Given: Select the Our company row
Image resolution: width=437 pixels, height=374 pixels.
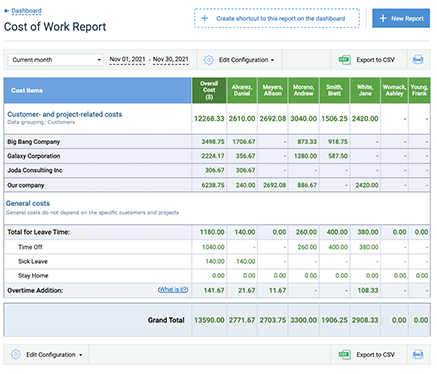Looking at the screenshot, I should pyautogui.click(x=217, y=185).
